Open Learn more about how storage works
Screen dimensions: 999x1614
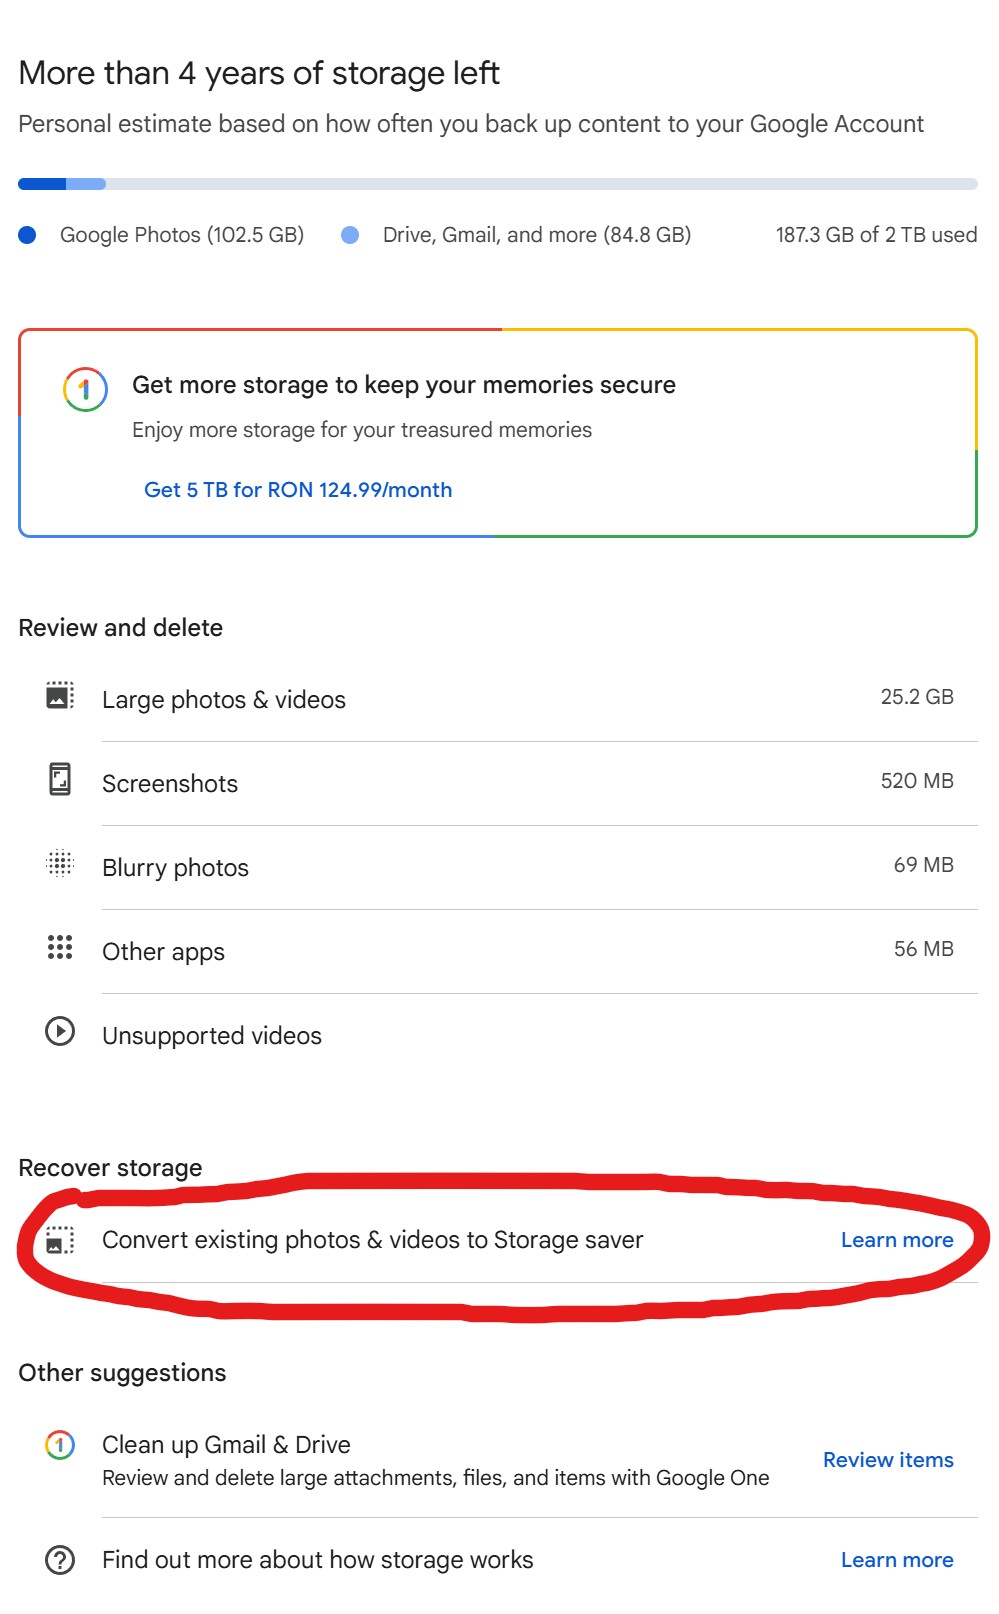pyautogui.click(x=897, y=1560)
